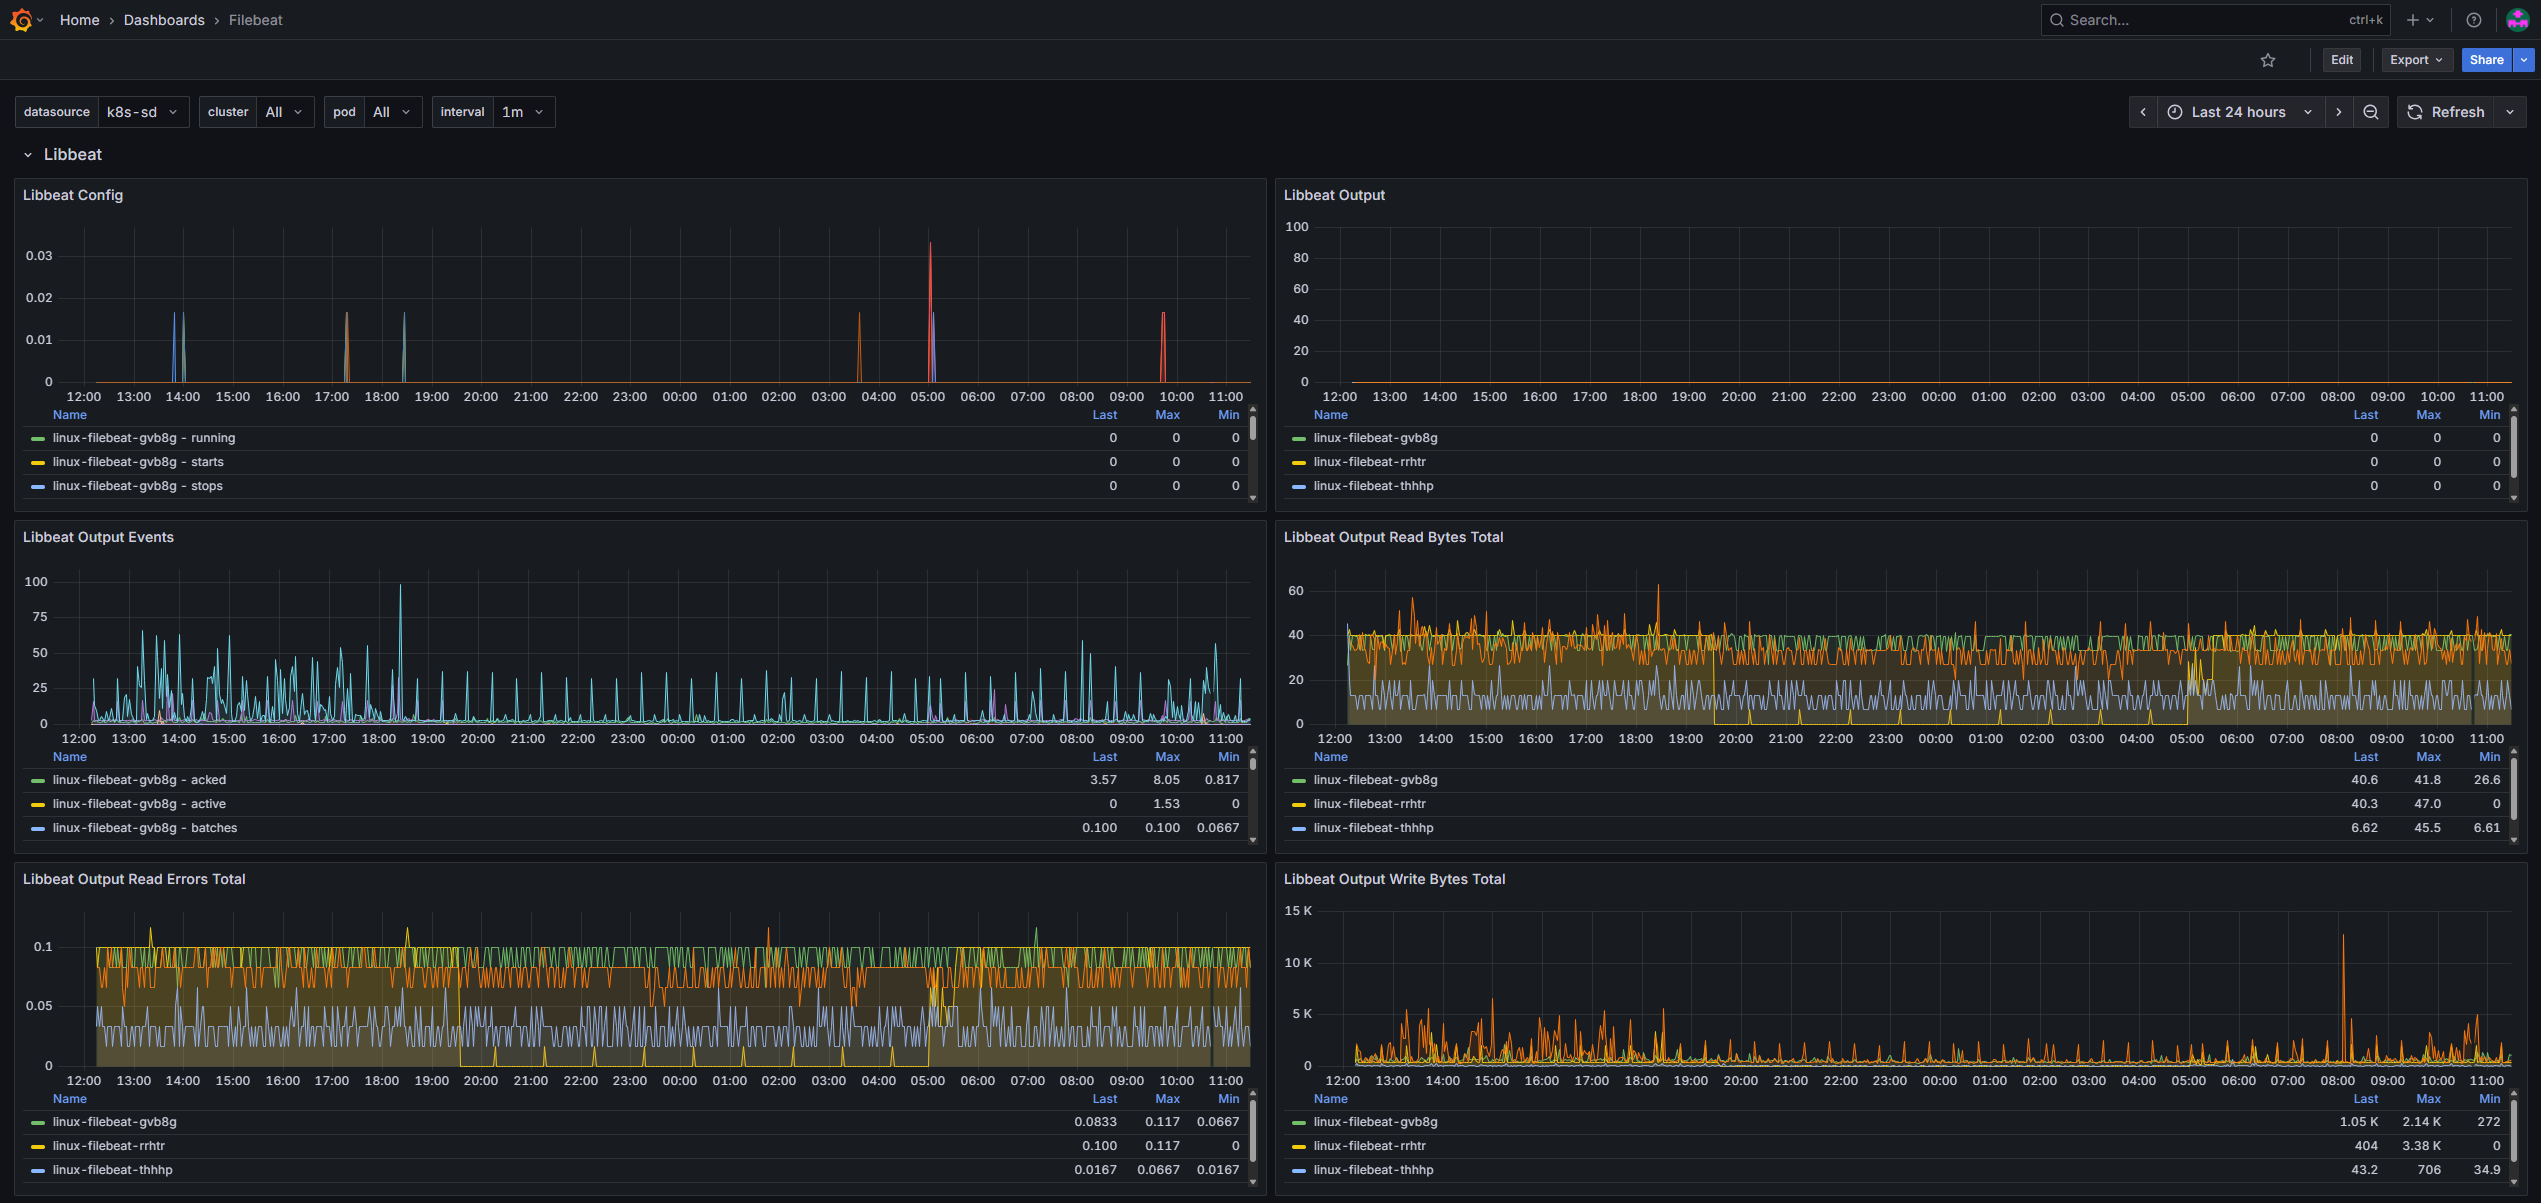
Task: Star this dashboard as favorite
Action: point(2268,60)
